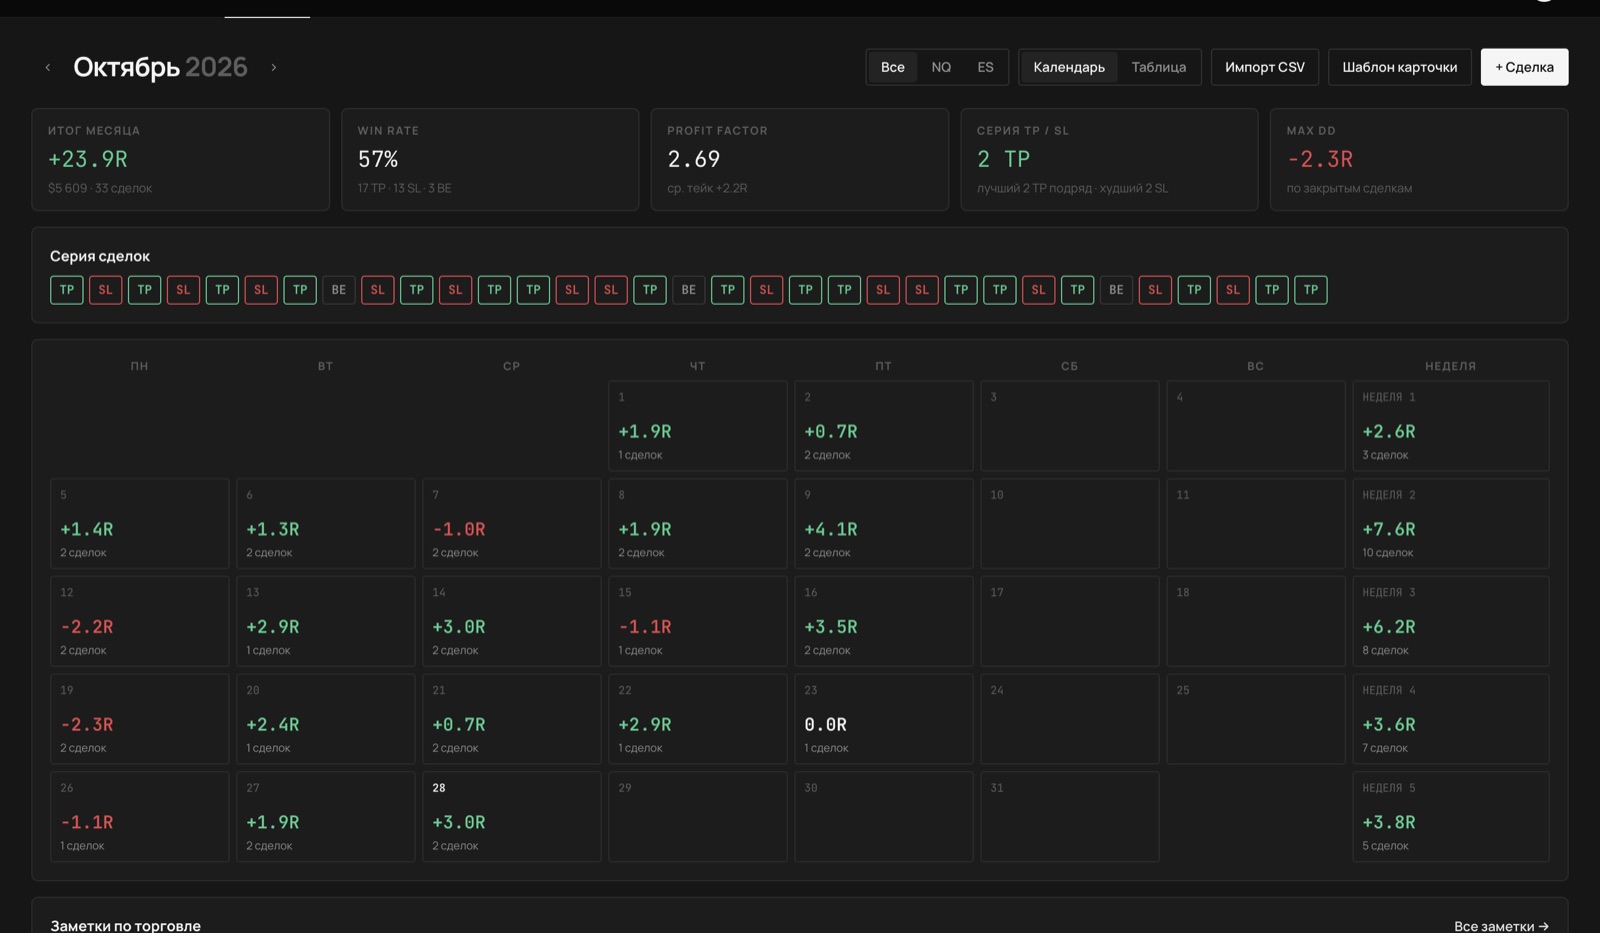Open the Неделя 3 summary with +6.2R
1600x933 pixels.
point(1451,621)
